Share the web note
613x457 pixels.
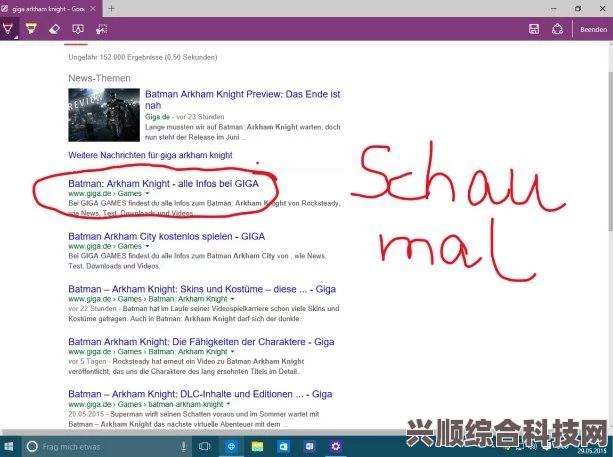[x=557, y=29]
